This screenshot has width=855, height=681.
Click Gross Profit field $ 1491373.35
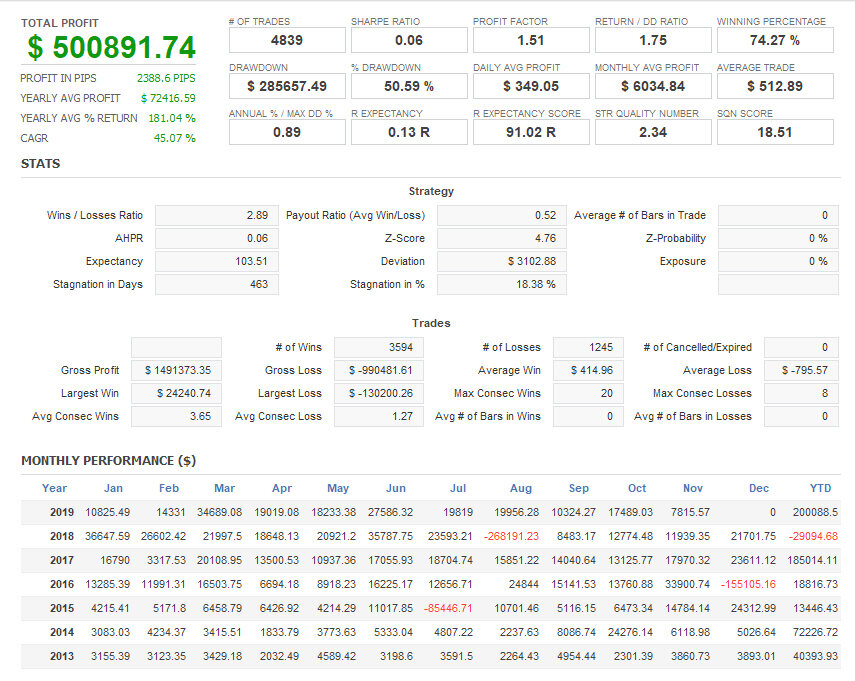coord(177,370)
